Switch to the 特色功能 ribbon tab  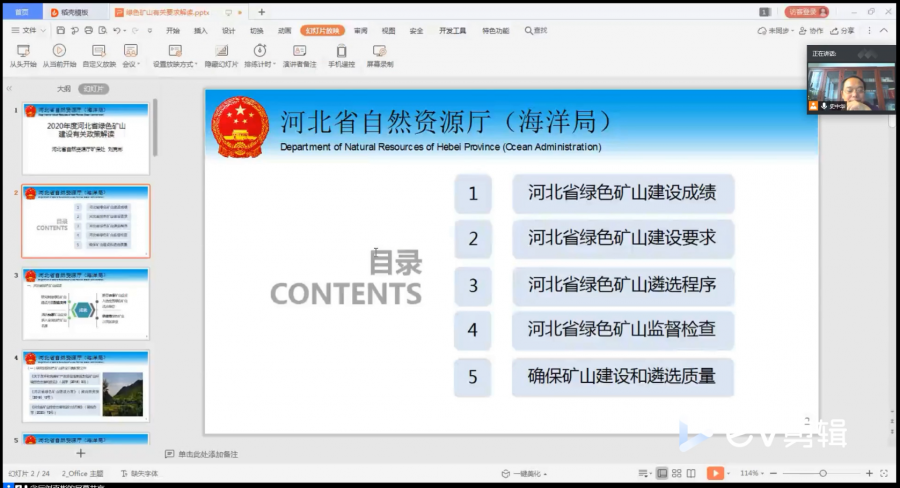pos(495,30)
